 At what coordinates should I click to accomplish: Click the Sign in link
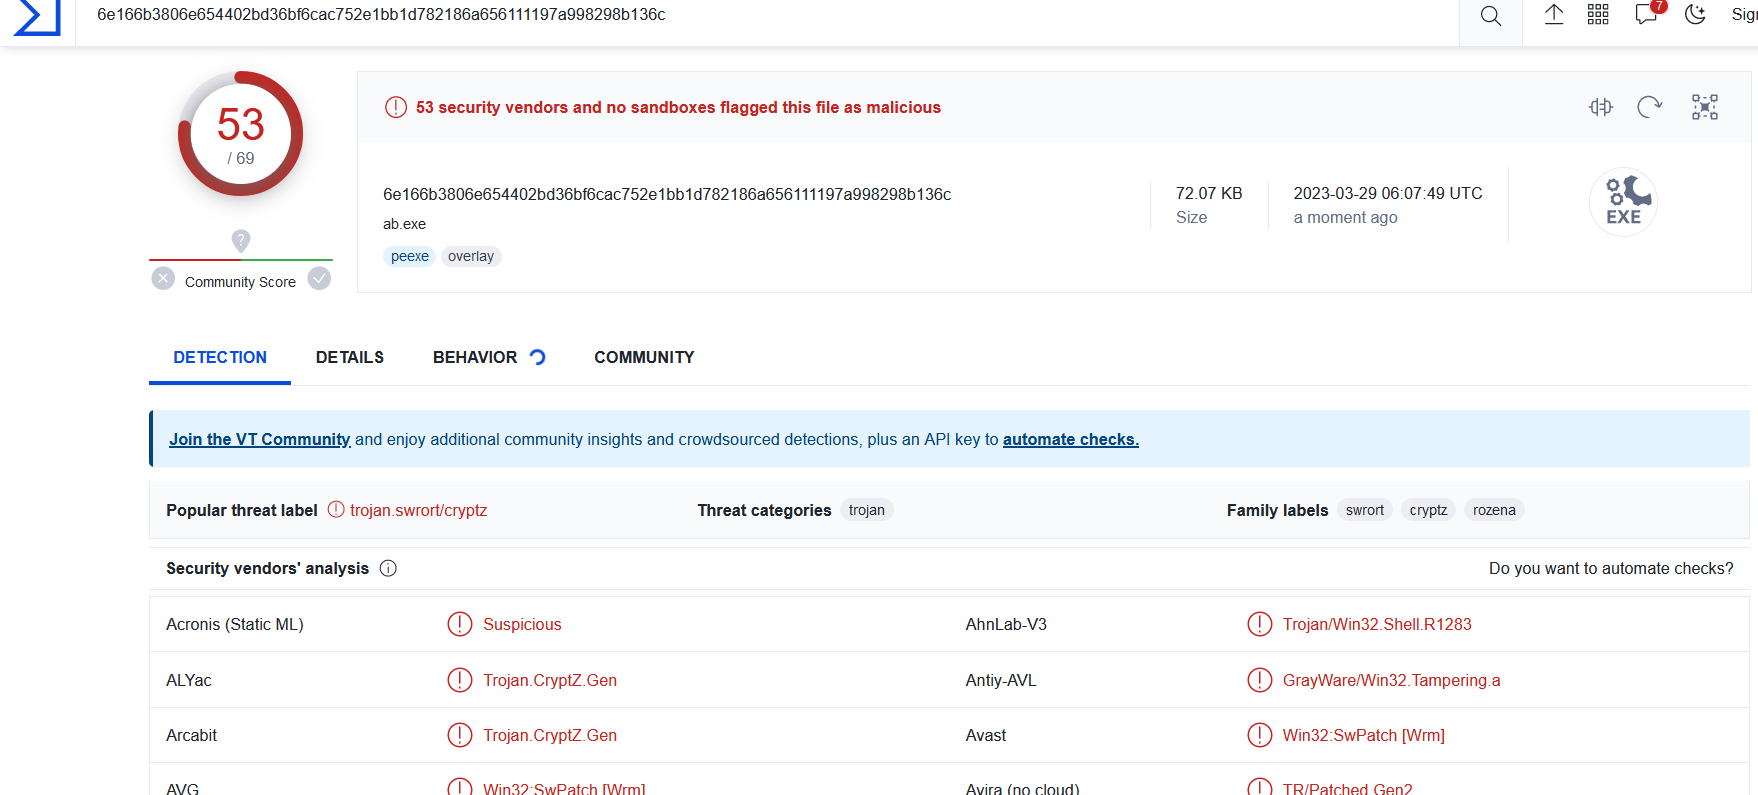[x=1744, y=15]
